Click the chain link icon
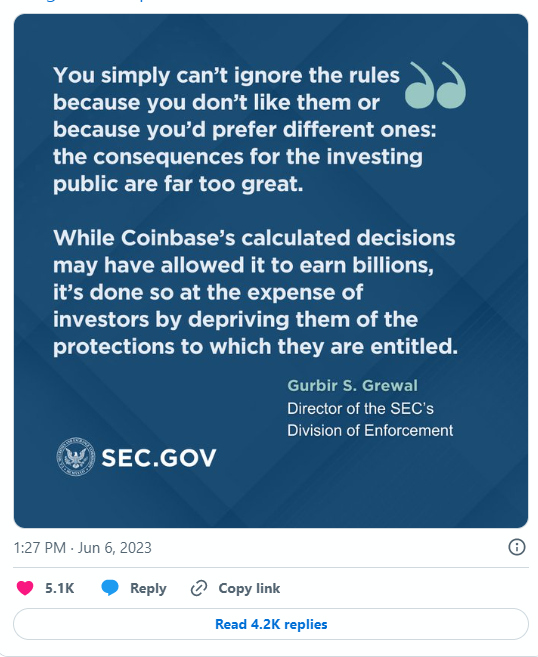Screen dimensions: 538x657 click(199, 588)
